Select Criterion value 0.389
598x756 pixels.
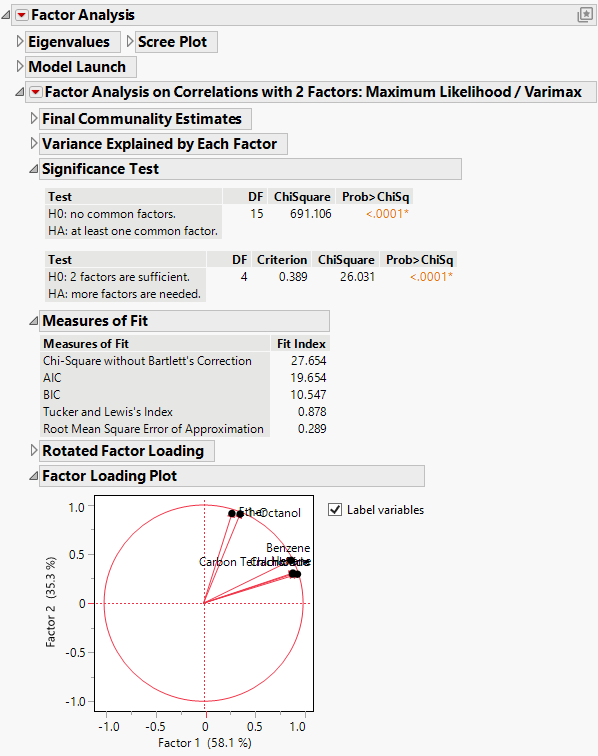point(293,277)
